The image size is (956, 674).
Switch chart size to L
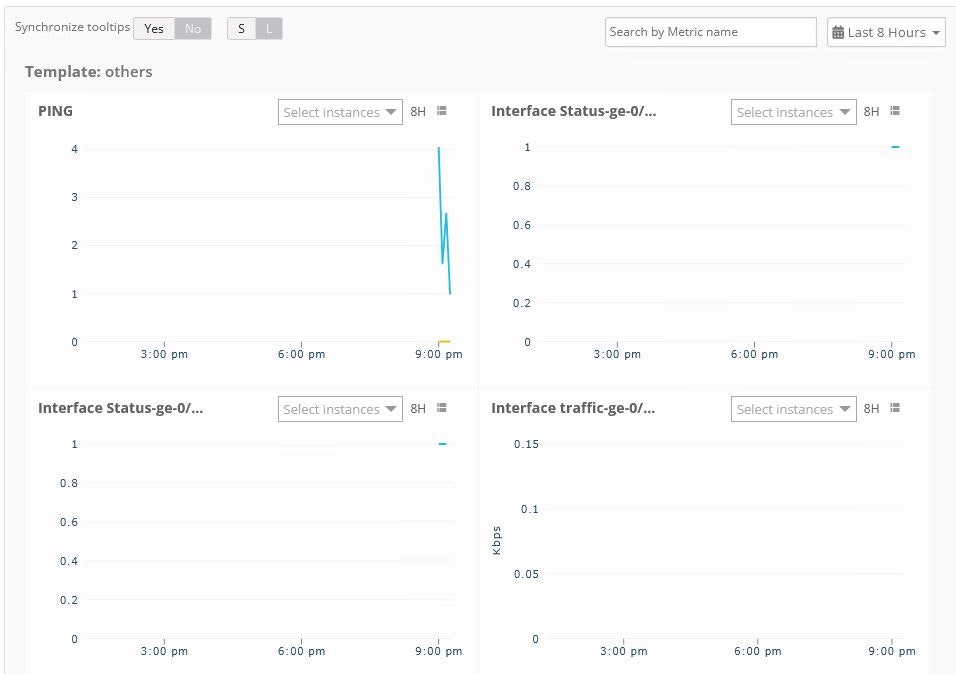[269, 29]
